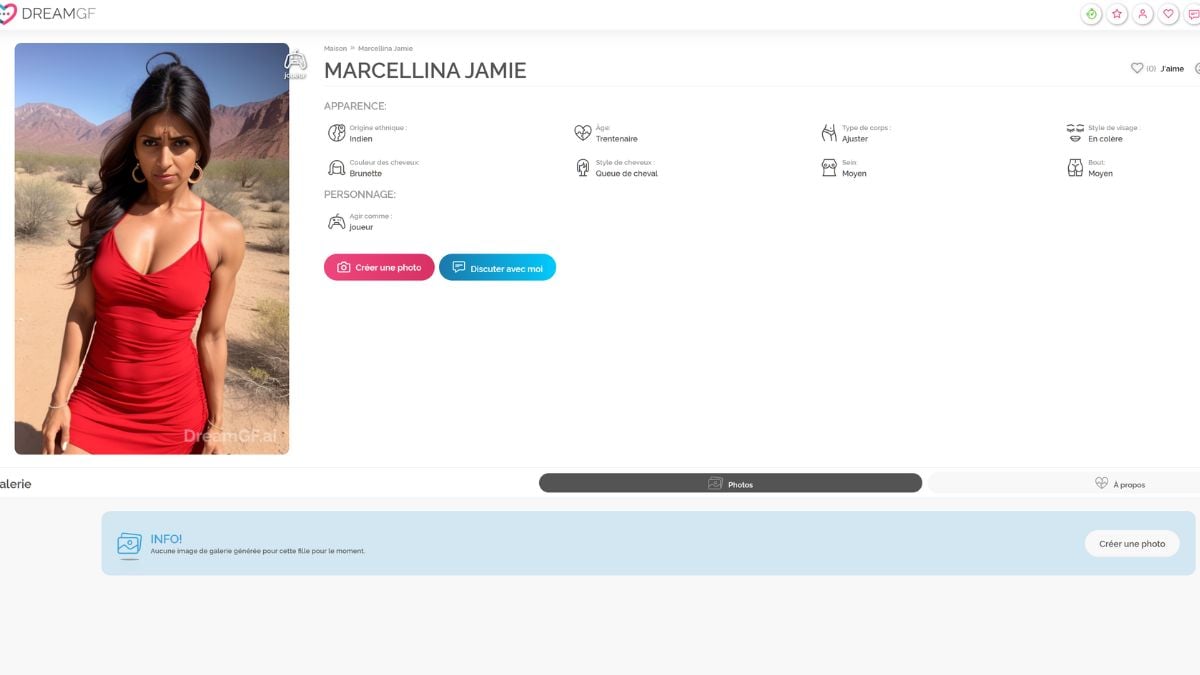Open the user account icon

click(1143, 14)
